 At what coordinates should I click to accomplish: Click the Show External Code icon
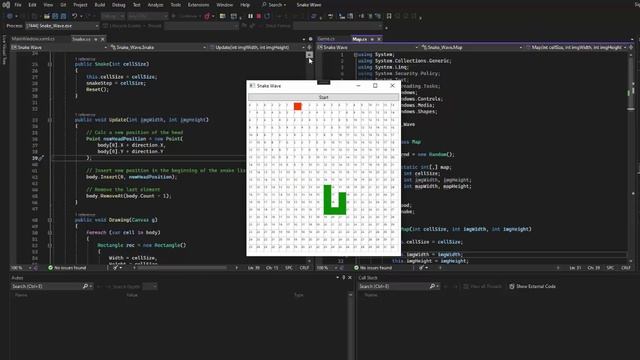[511, 287]
